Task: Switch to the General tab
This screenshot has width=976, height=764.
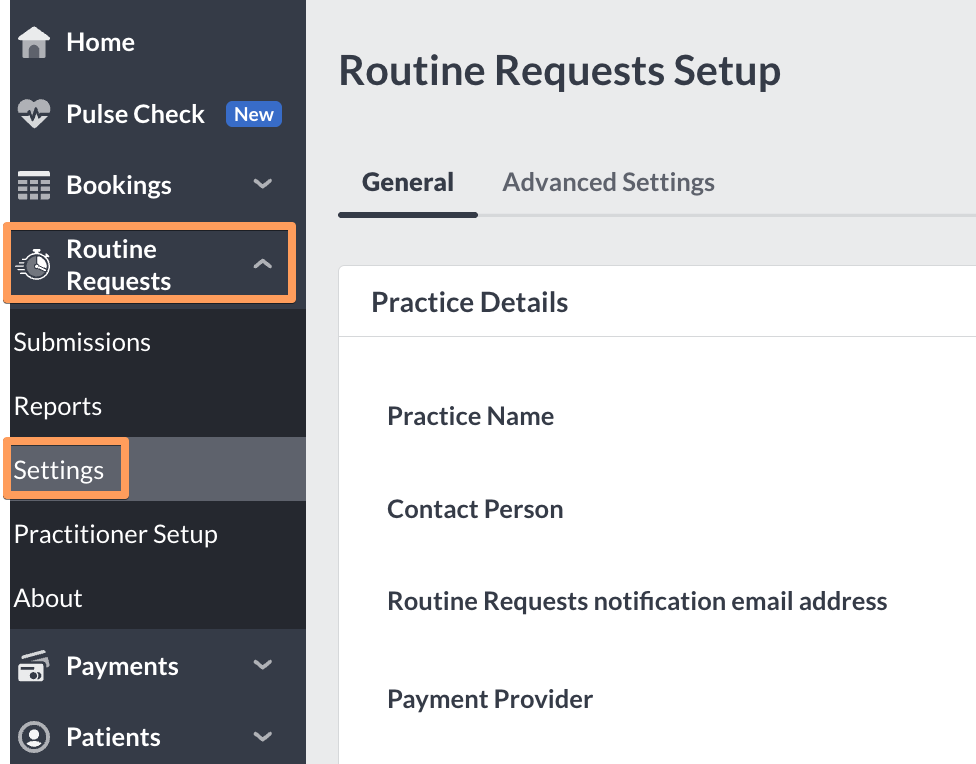Action: pyautogui.click(x=408, y=182)
